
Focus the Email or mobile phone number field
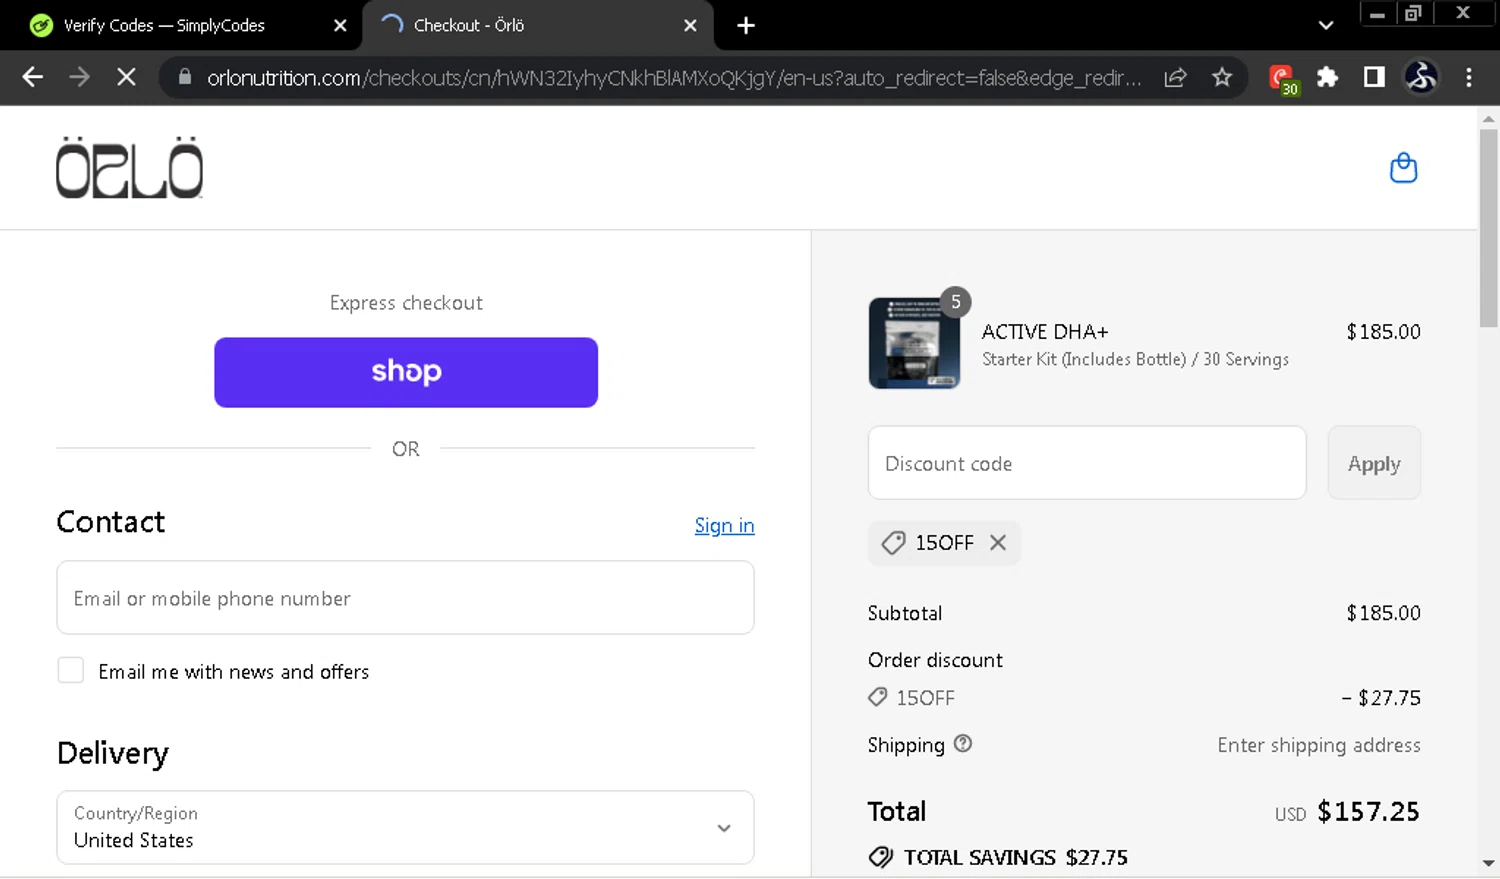405,597
